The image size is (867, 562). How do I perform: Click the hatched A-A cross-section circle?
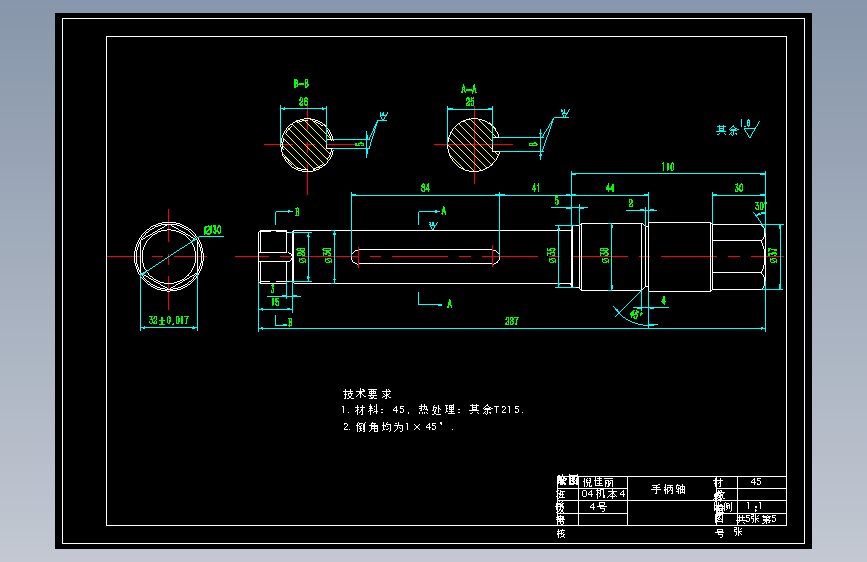point(473,145)
